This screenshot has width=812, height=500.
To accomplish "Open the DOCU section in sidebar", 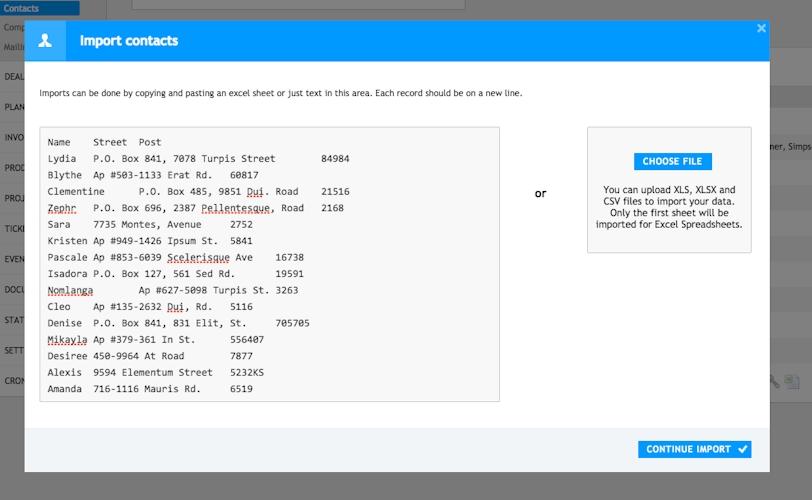I will click(13, 289).
